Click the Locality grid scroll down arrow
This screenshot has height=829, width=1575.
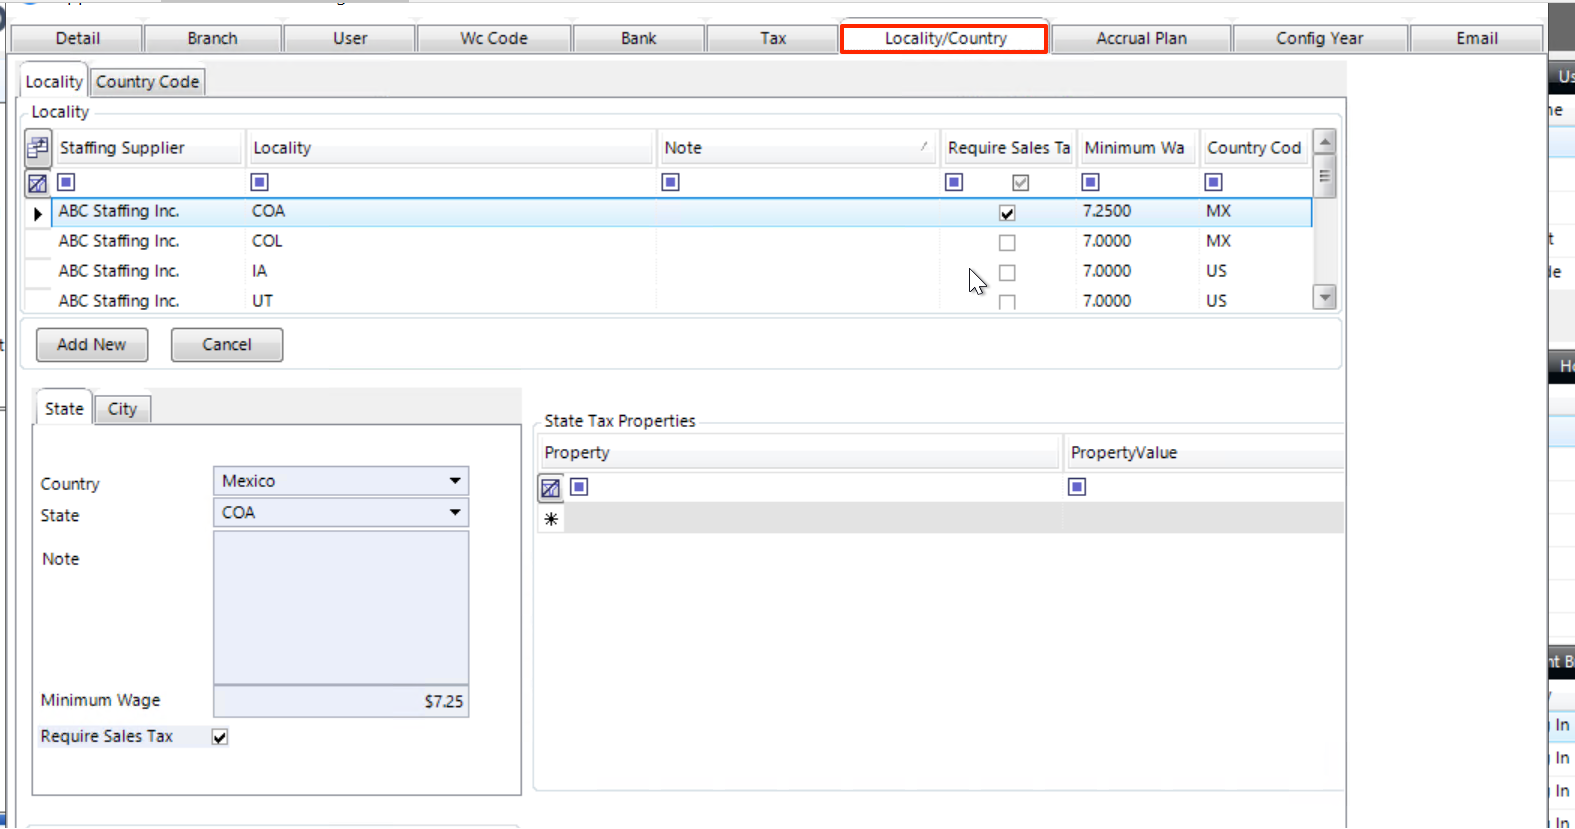point(1325,297)
